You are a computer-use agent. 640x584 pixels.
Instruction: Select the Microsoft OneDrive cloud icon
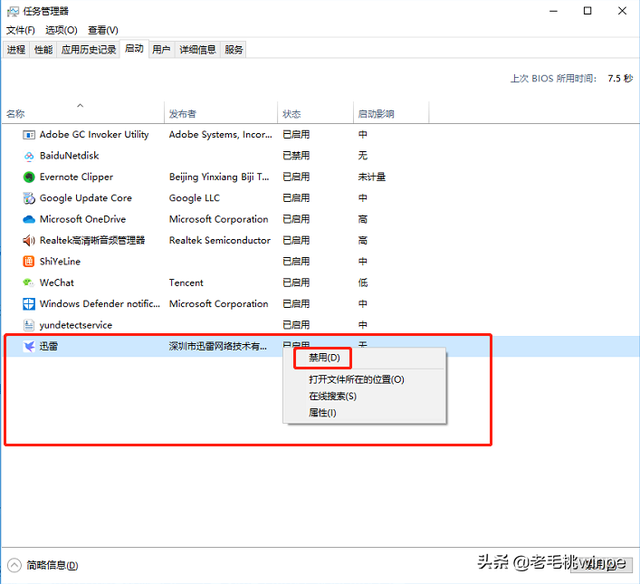tap(29, 220)
